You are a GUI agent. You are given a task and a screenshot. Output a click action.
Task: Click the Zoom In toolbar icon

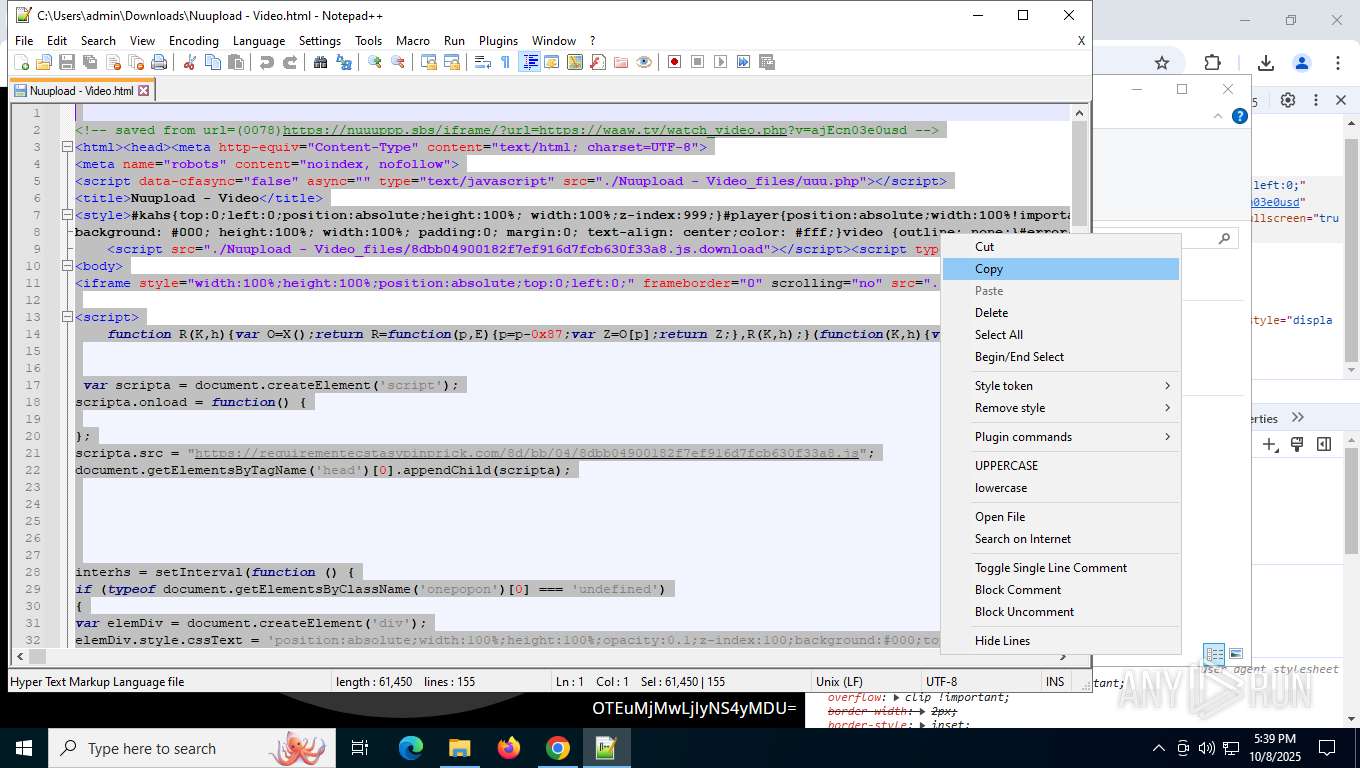[x=375, y=62]
